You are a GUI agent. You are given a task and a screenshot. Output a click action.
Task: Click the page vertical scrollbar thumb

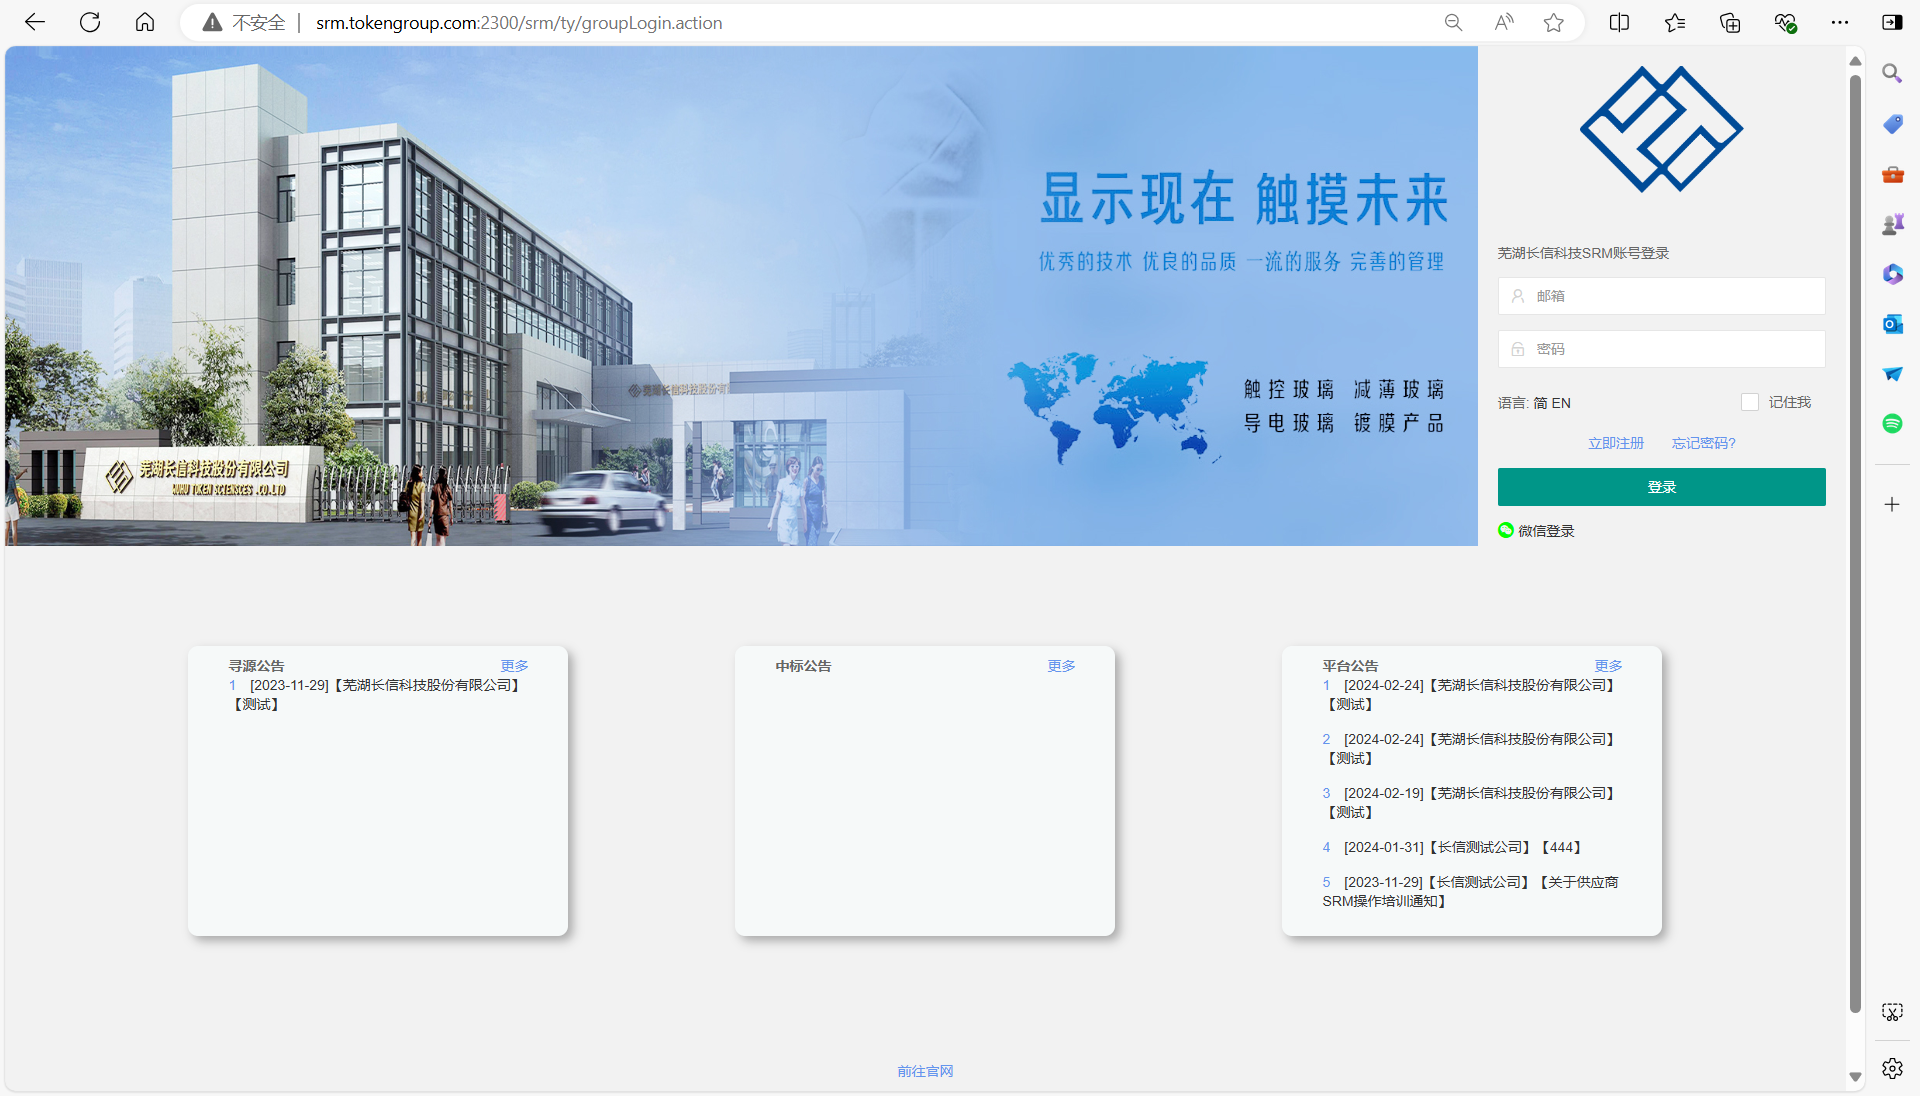pyautogui.click(x=1855, y=545)
